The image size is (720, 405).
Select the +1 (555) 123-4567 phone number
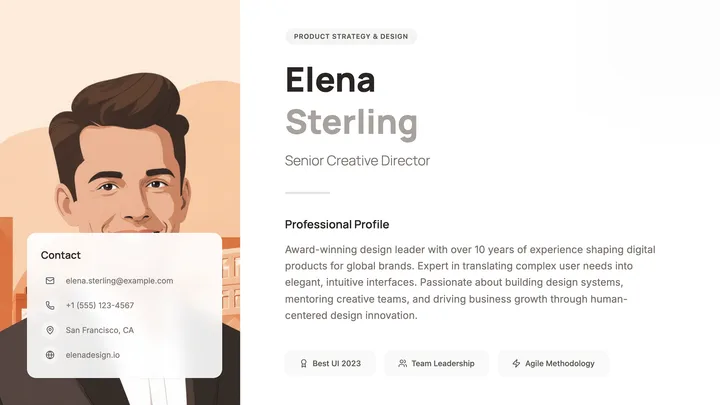coord(100,305)
